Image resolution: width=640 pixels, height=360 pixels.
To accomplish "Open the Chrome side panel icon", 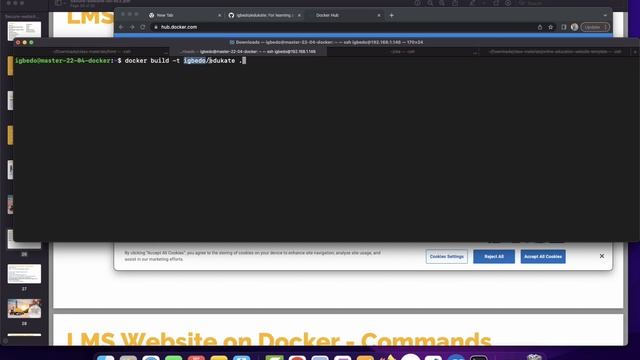I will (x=564, y=27).
